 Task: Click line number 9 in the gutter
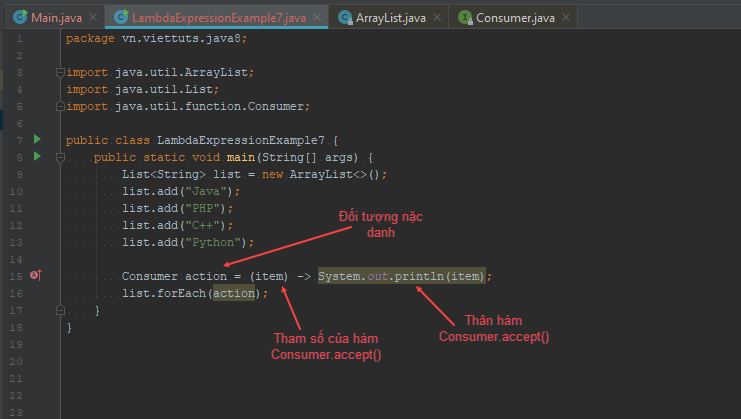(x=19, y=174)
